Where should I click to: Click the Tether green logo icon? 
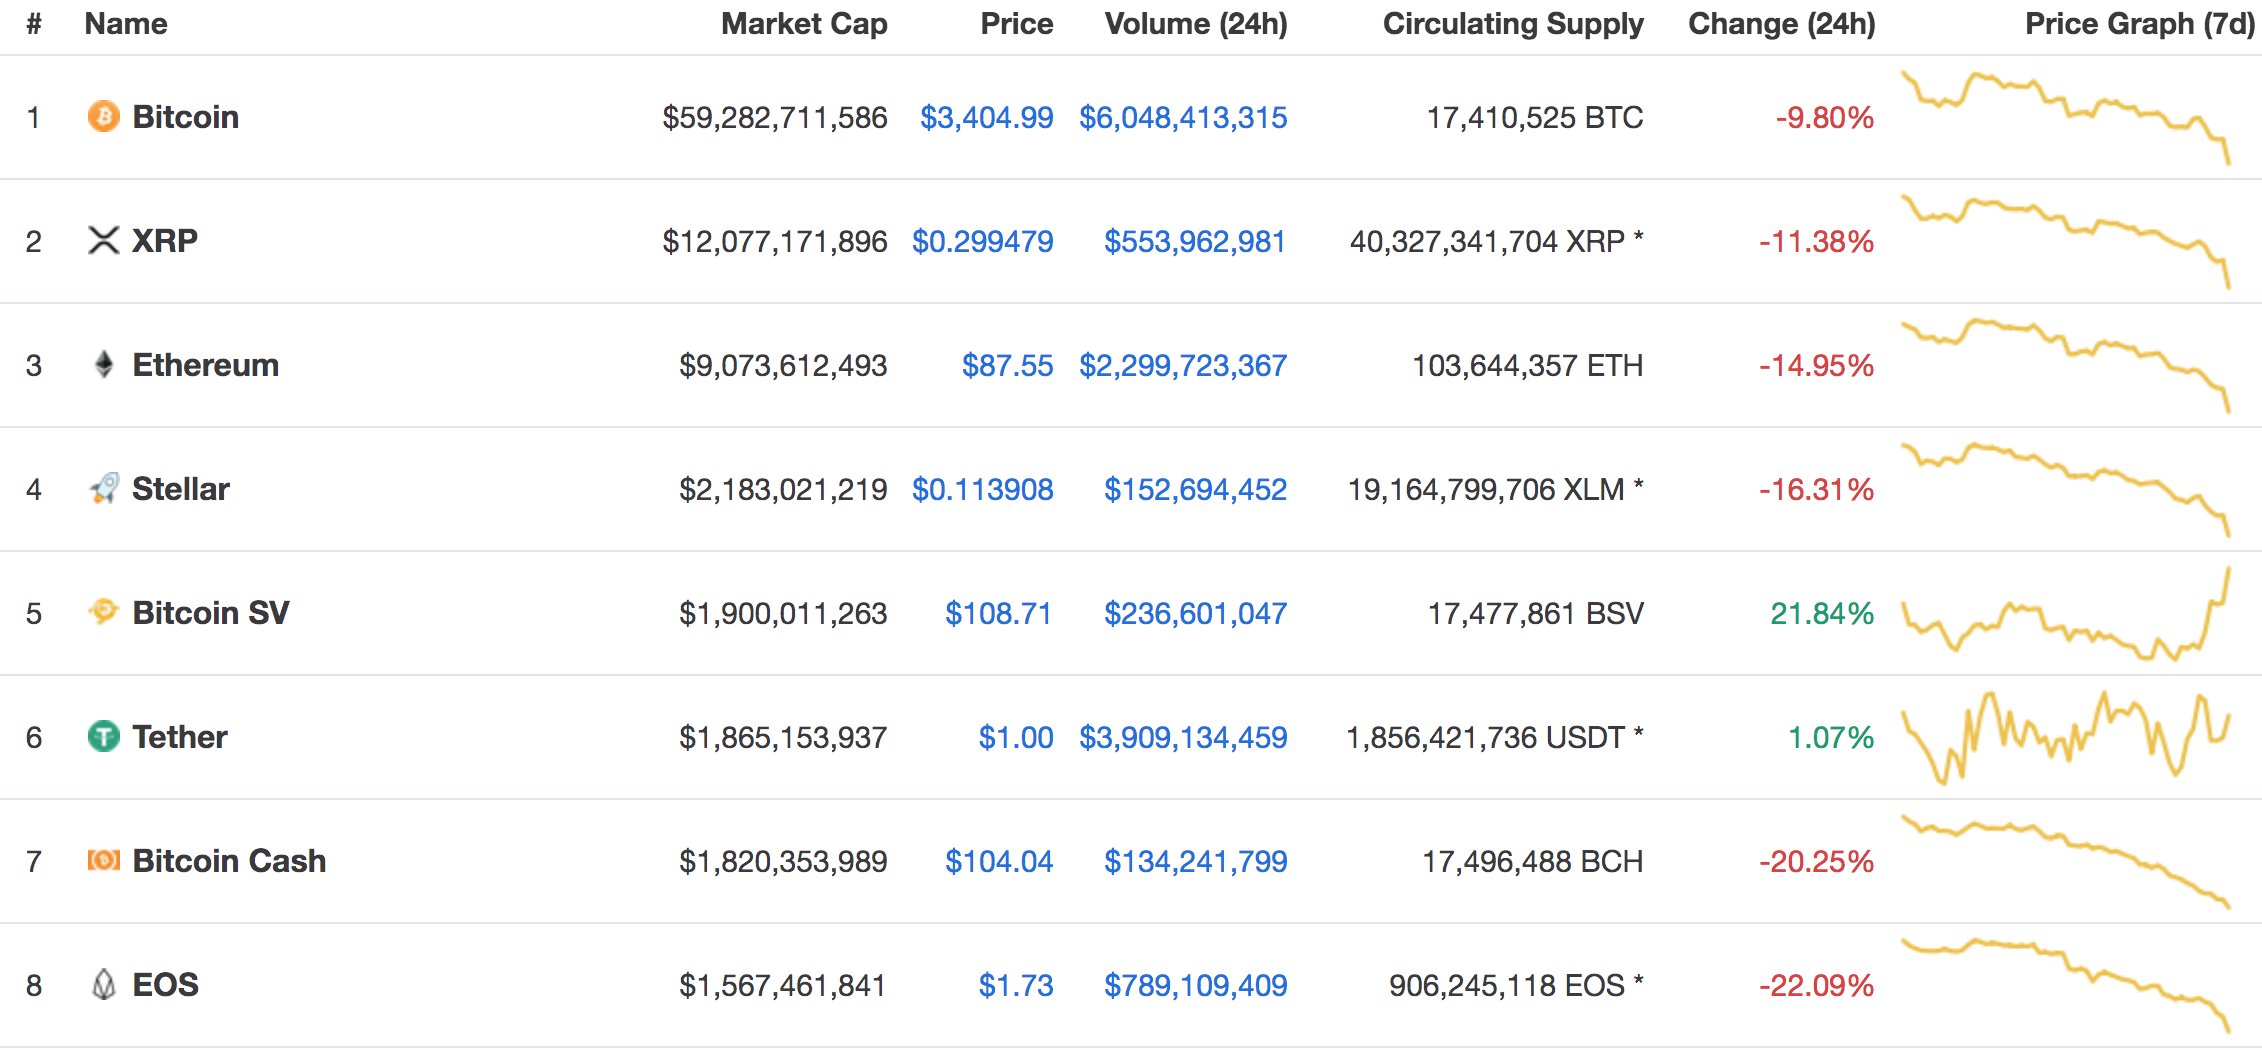tap(103, 736)
